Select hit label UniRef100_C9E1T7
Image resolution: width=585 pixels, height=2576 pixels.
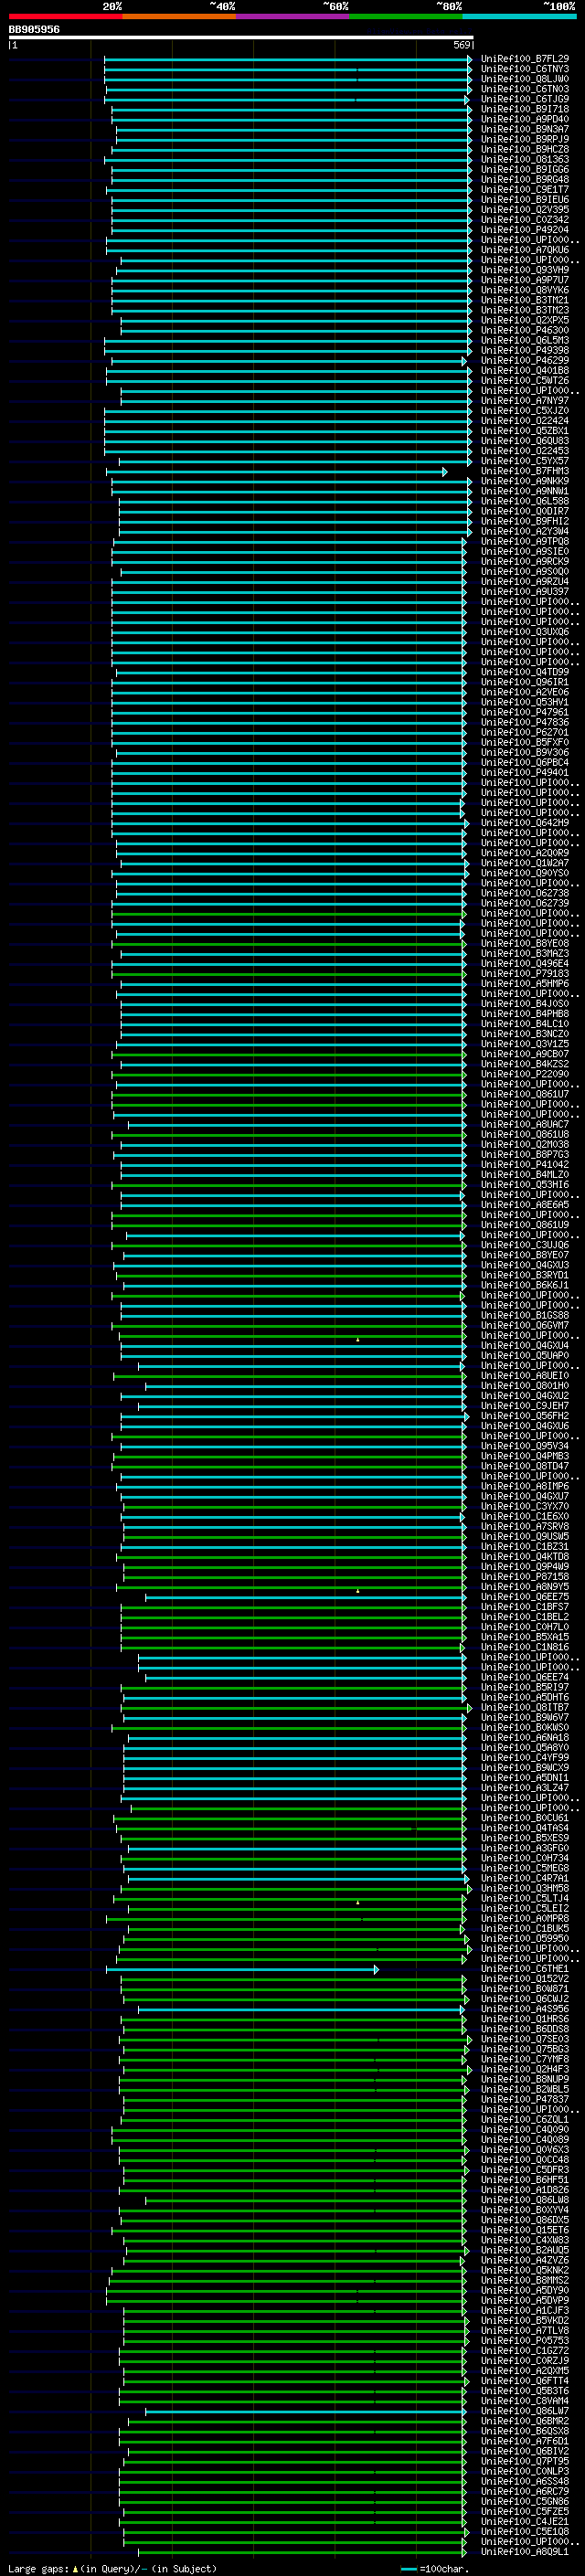(x=525, y=190)
